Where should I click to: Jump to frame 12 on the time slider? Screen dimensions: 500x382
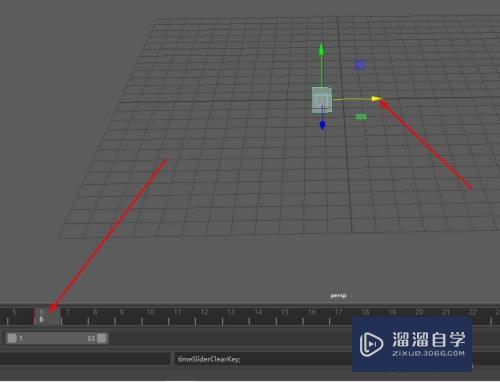(x=204, y=312)
